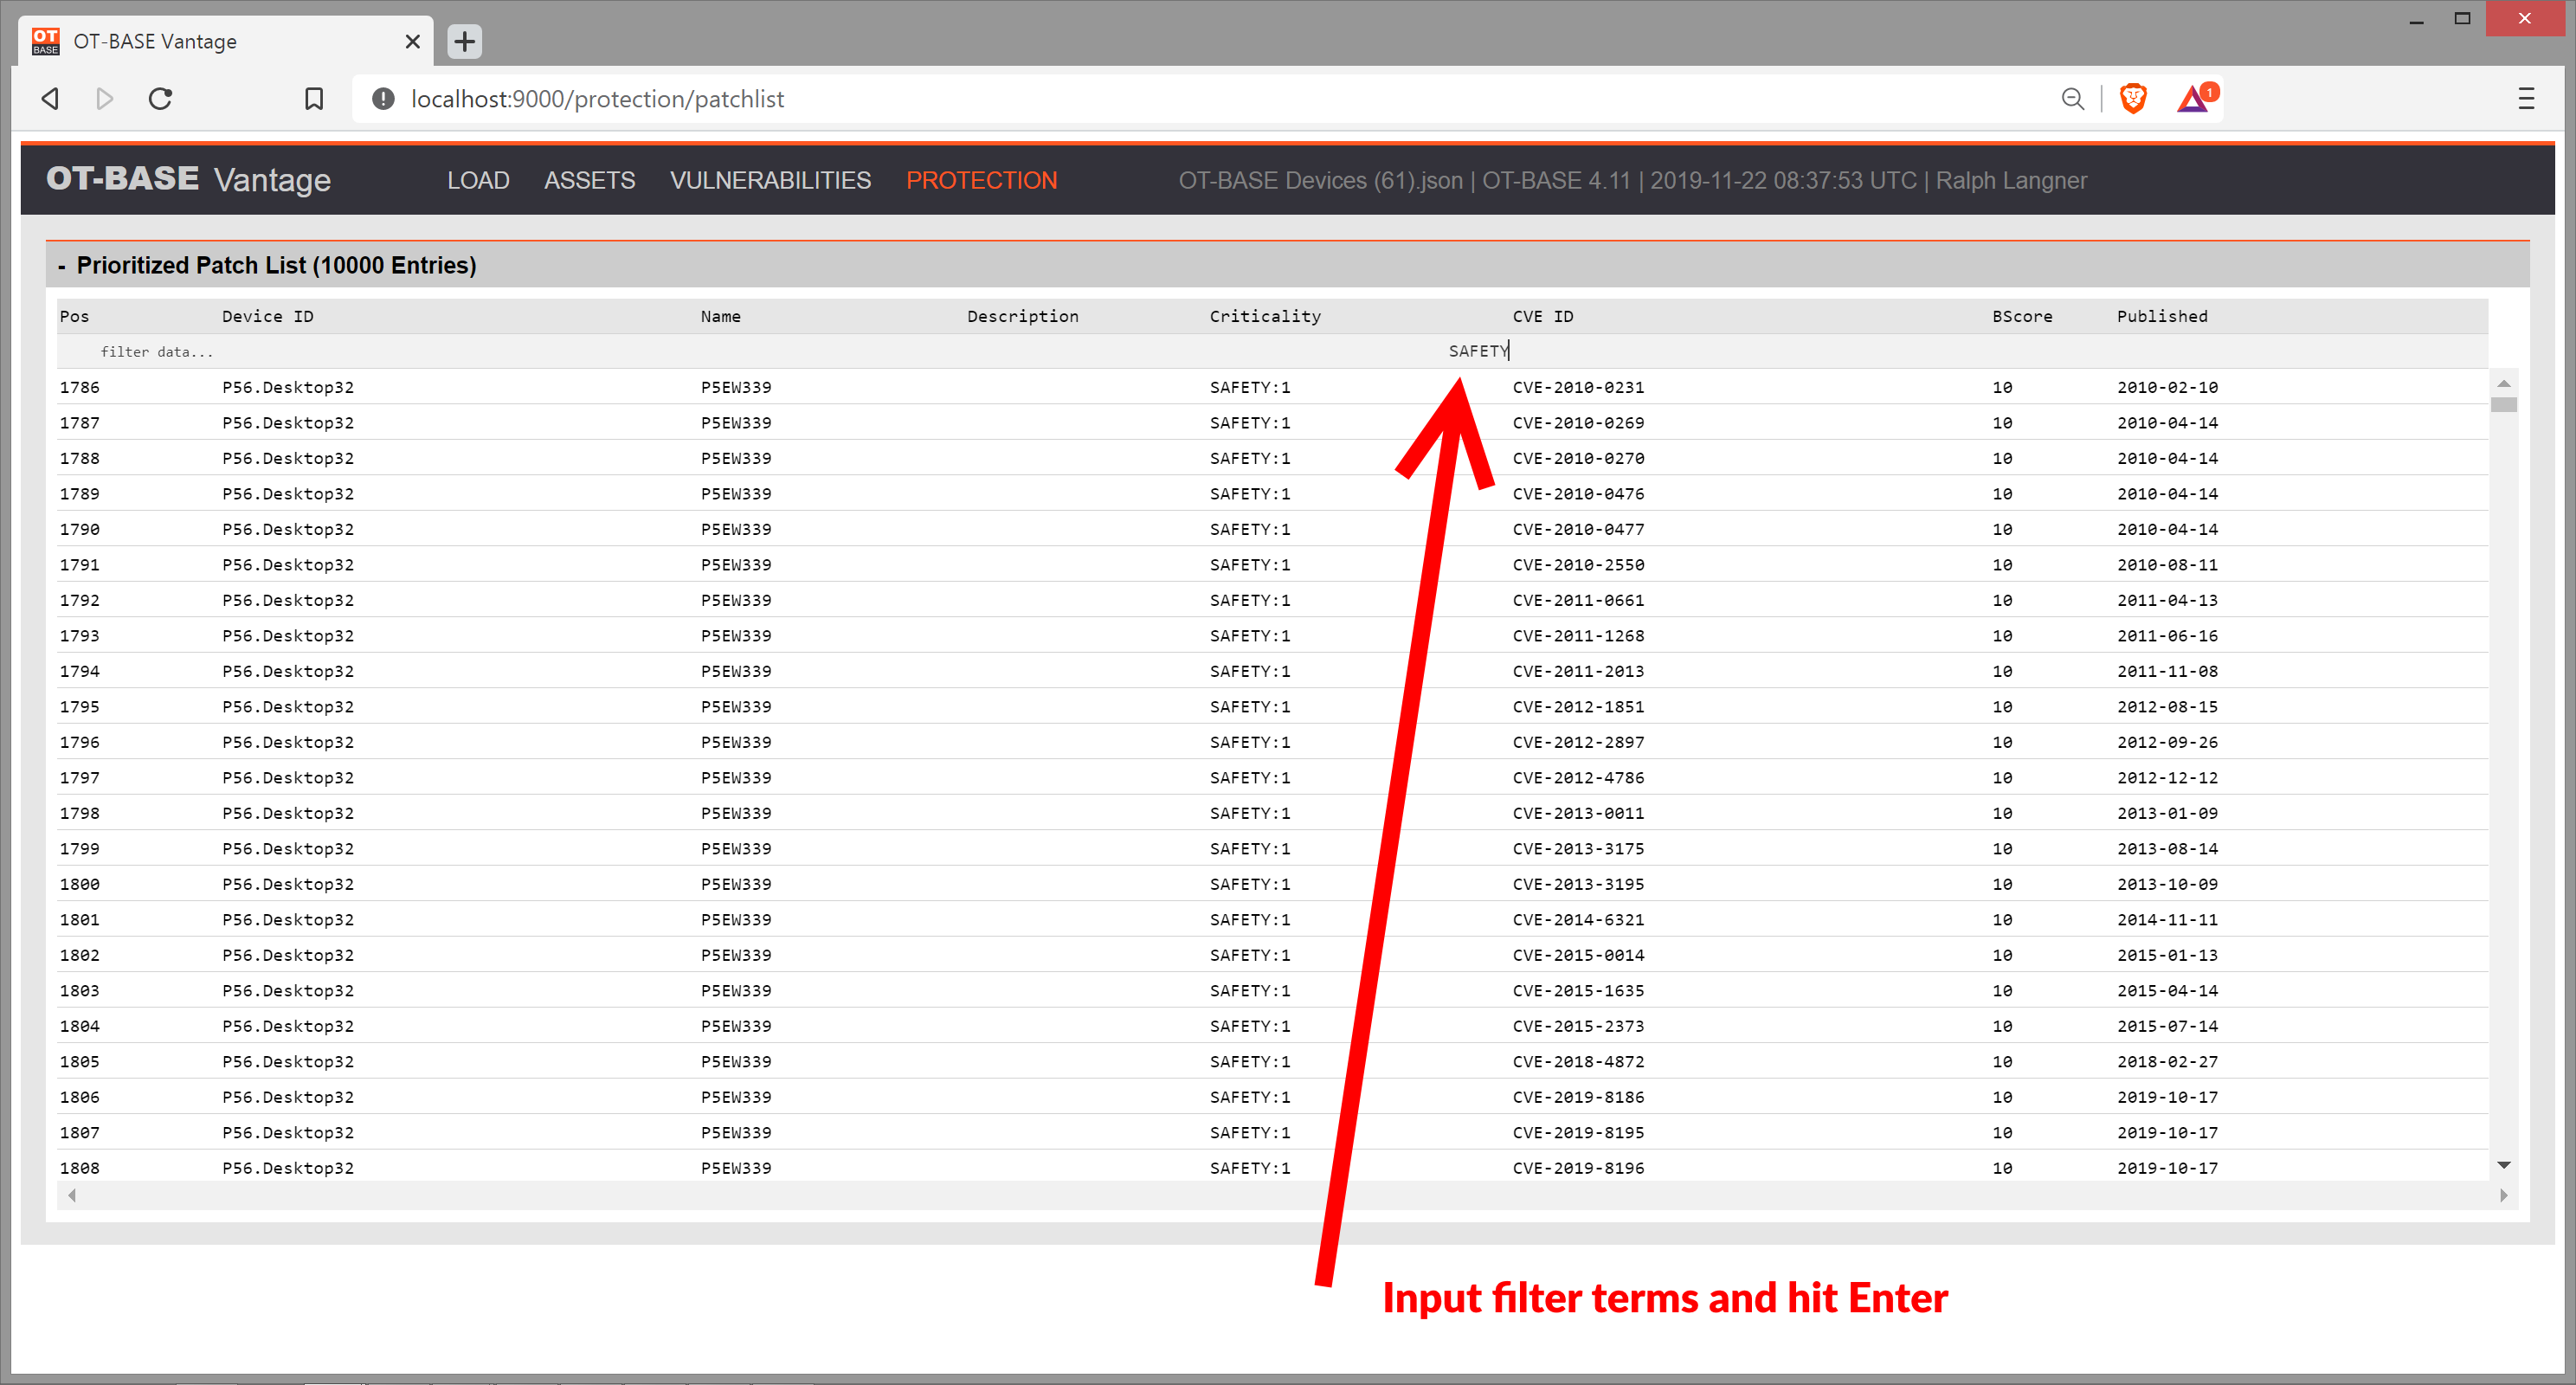
Task: Click the address bar URL
Action: coord(597,99)
